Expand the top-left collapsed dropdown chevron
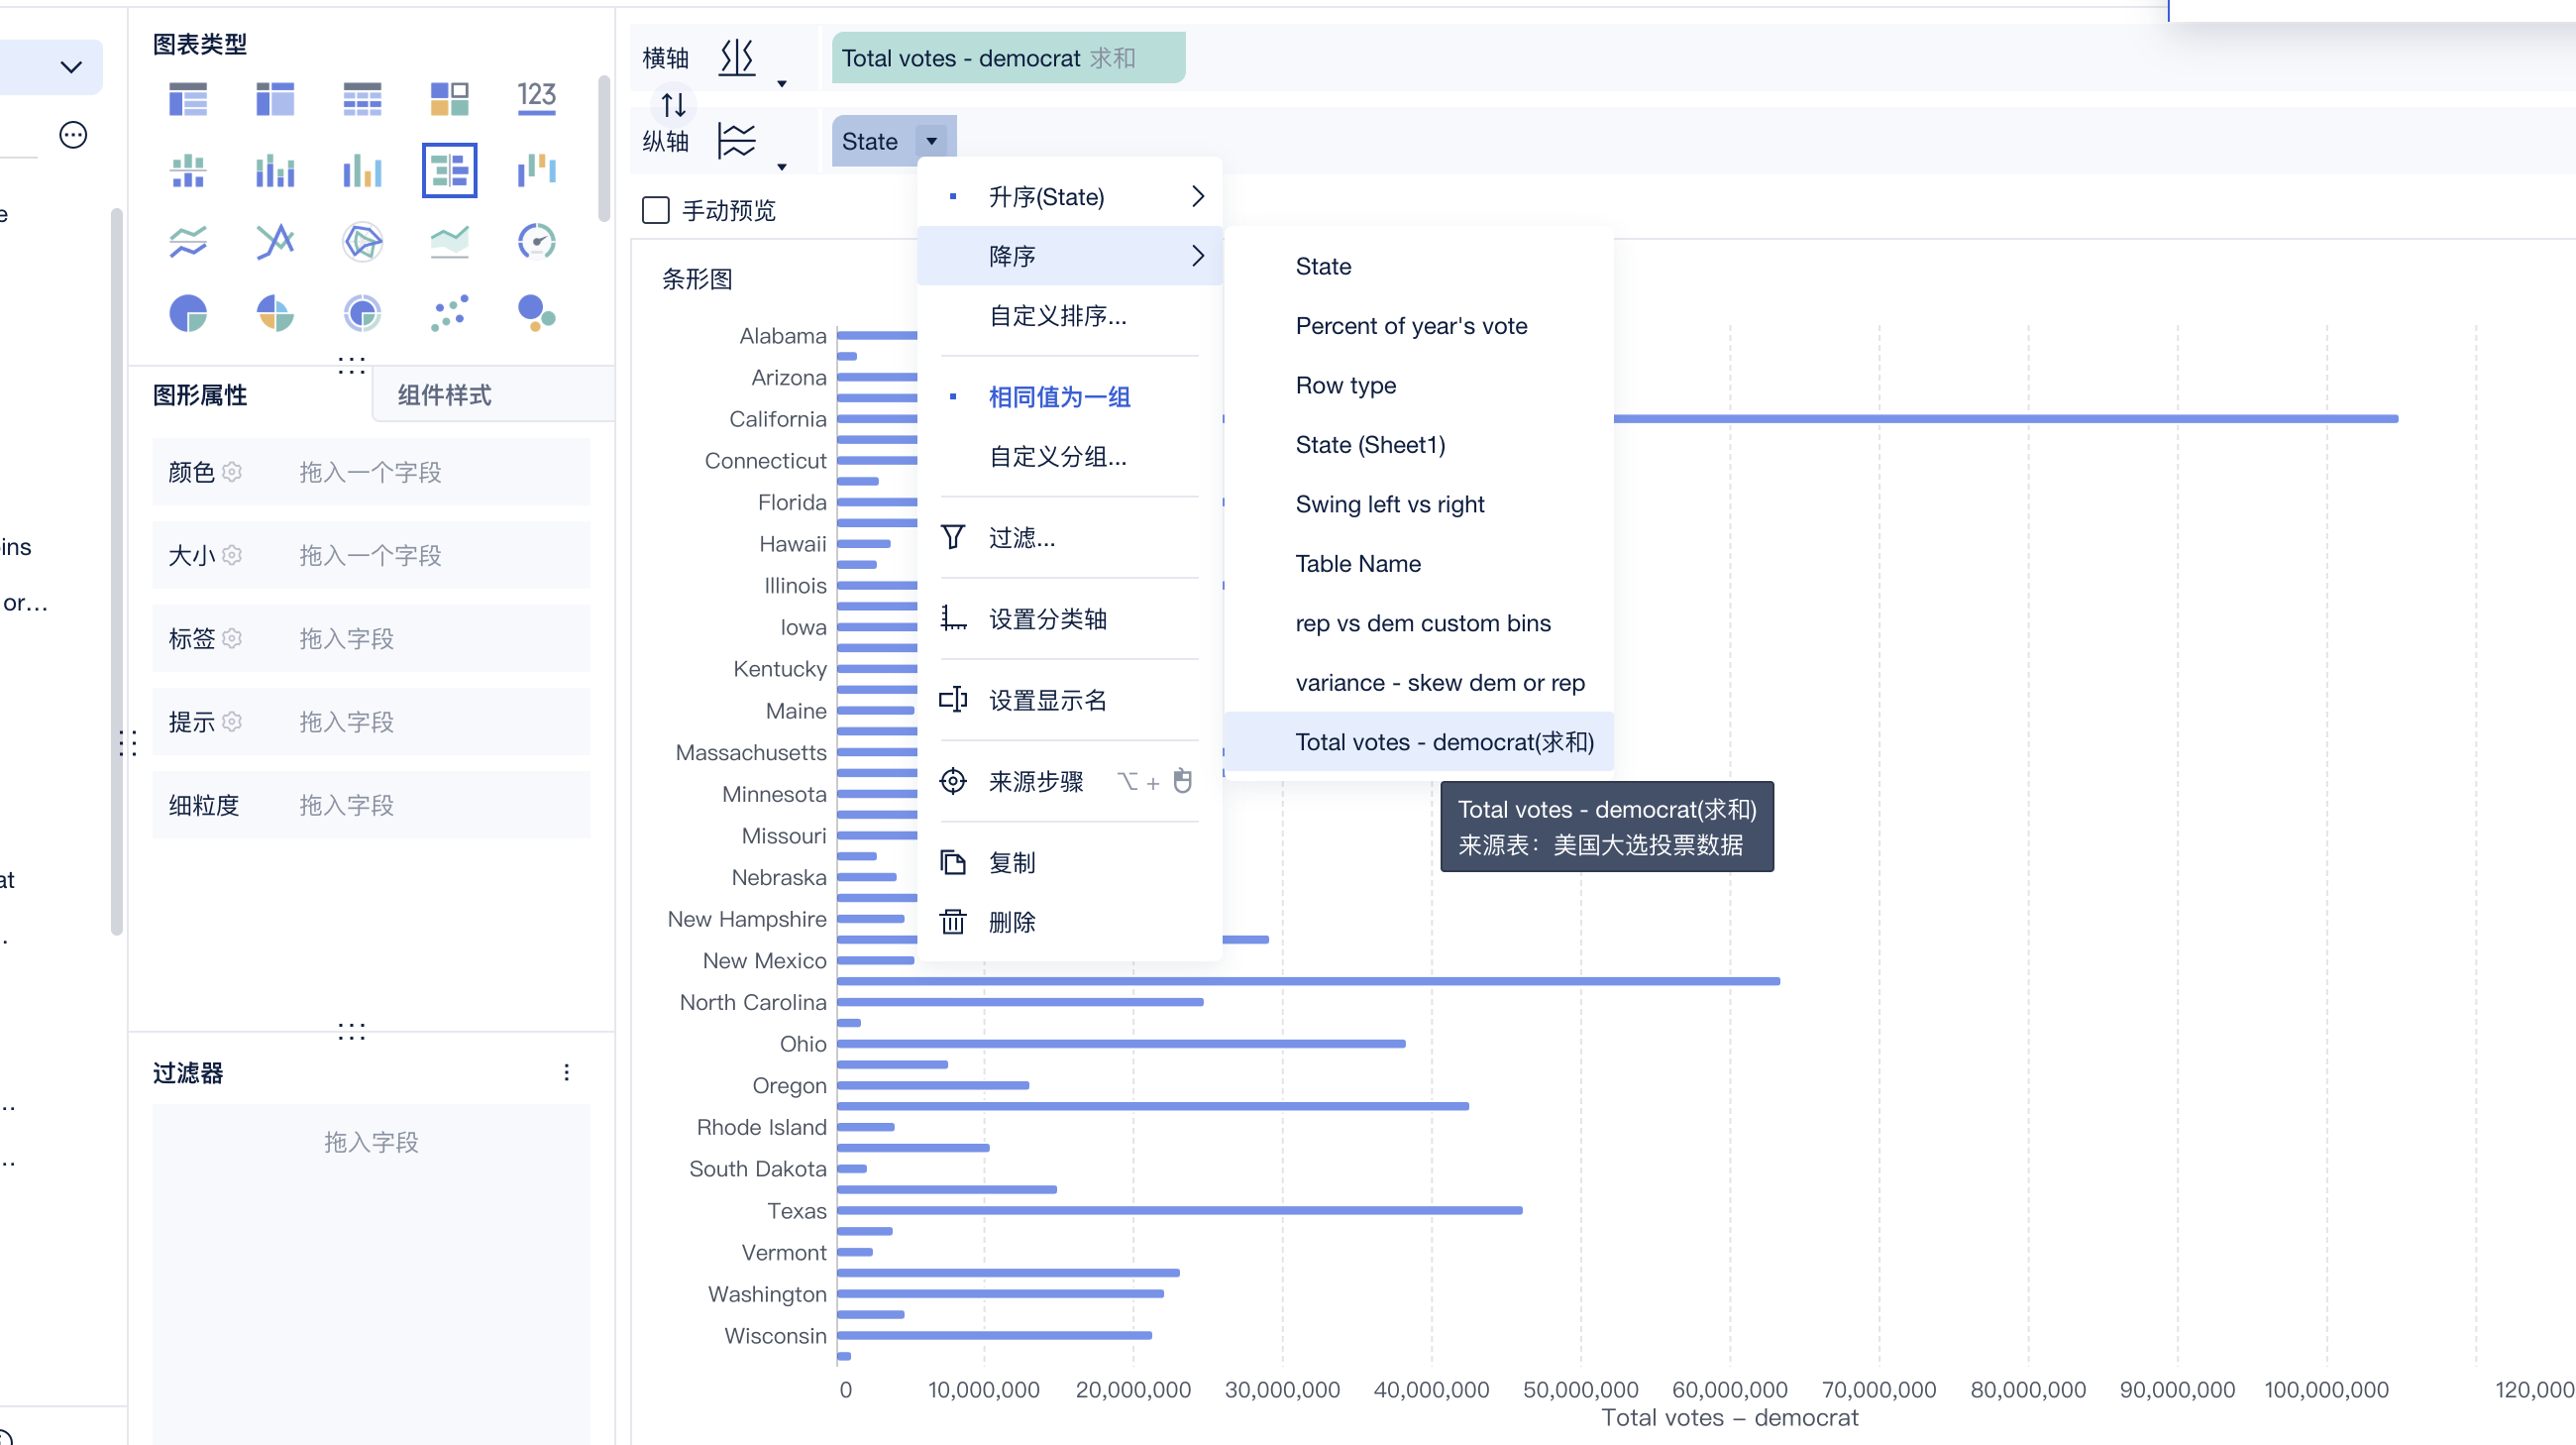This screenshot has height=1445, width=2576. pyautogui.click(x=70, y=67)
